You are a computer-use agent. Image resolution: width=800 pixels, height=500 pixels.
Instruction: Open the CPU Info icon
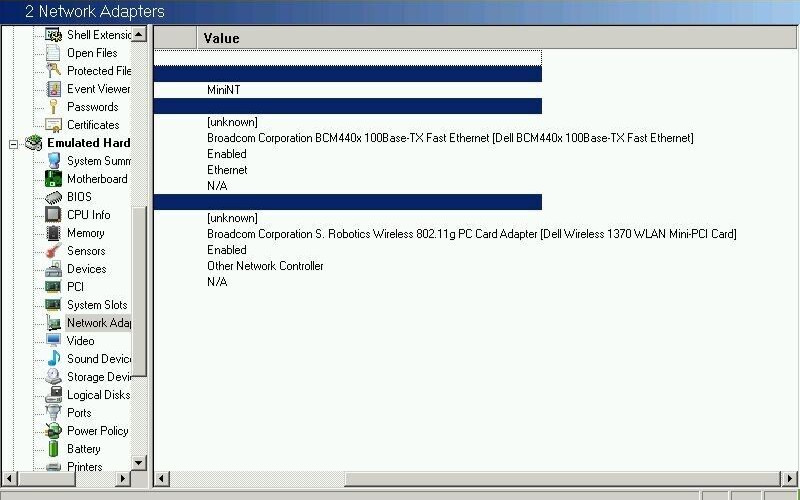point(53,215)
